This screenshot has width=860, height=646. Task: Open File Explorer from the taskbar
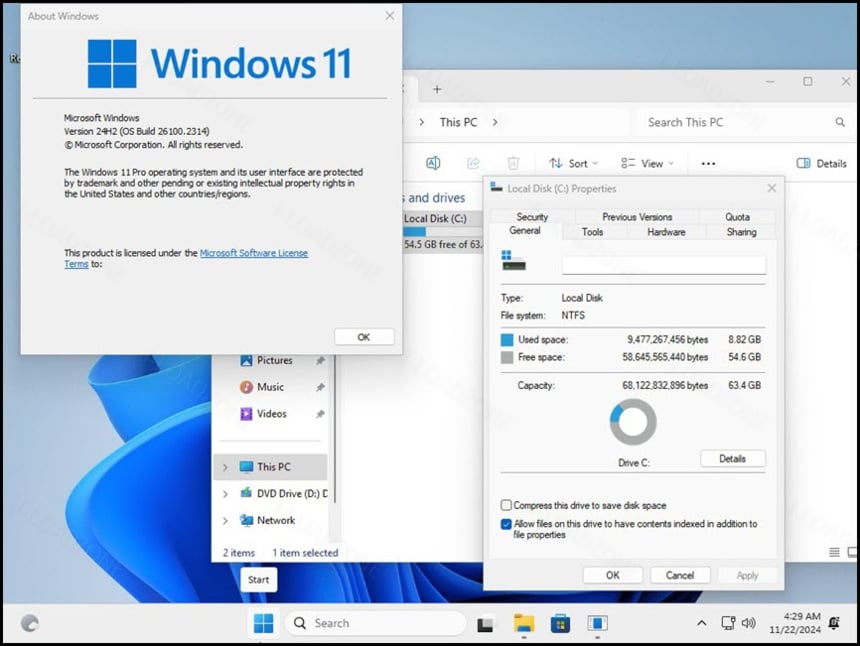tap(524, 623)
